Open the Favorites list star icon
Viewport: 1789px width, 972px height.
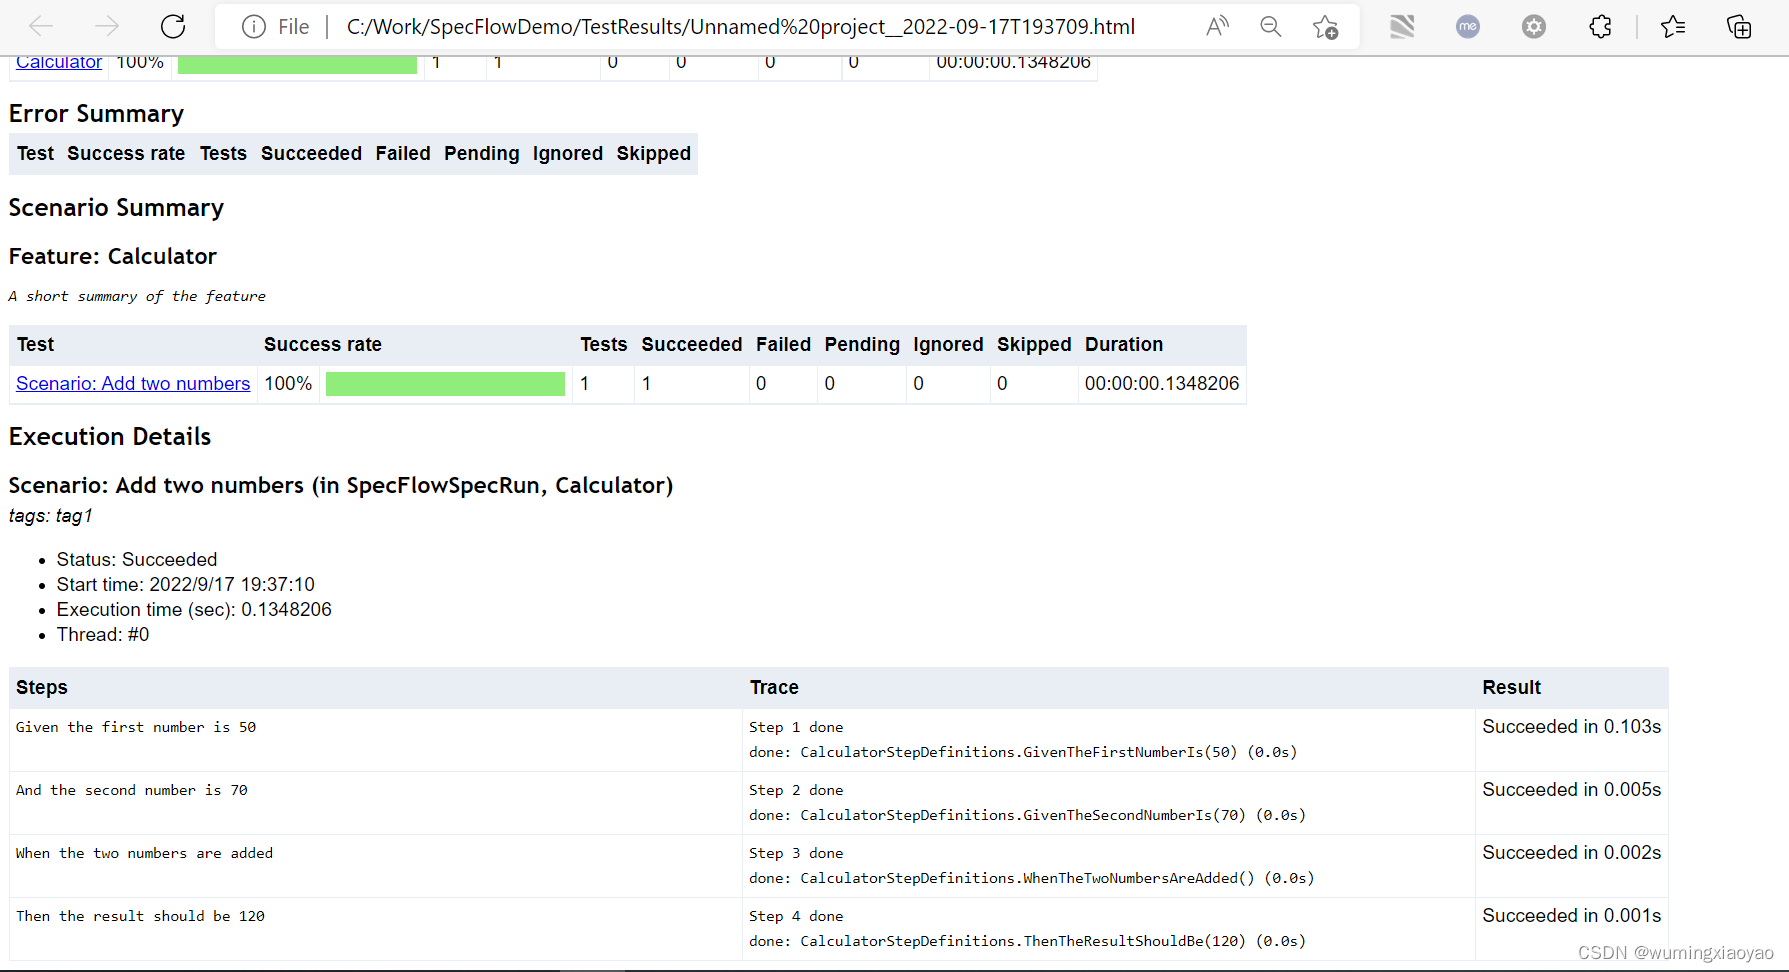1673,26
